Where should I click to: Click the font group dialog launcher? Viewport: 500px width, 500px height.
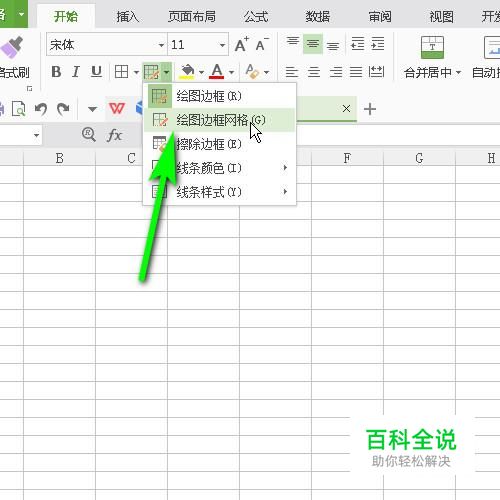tap(30, 88)
